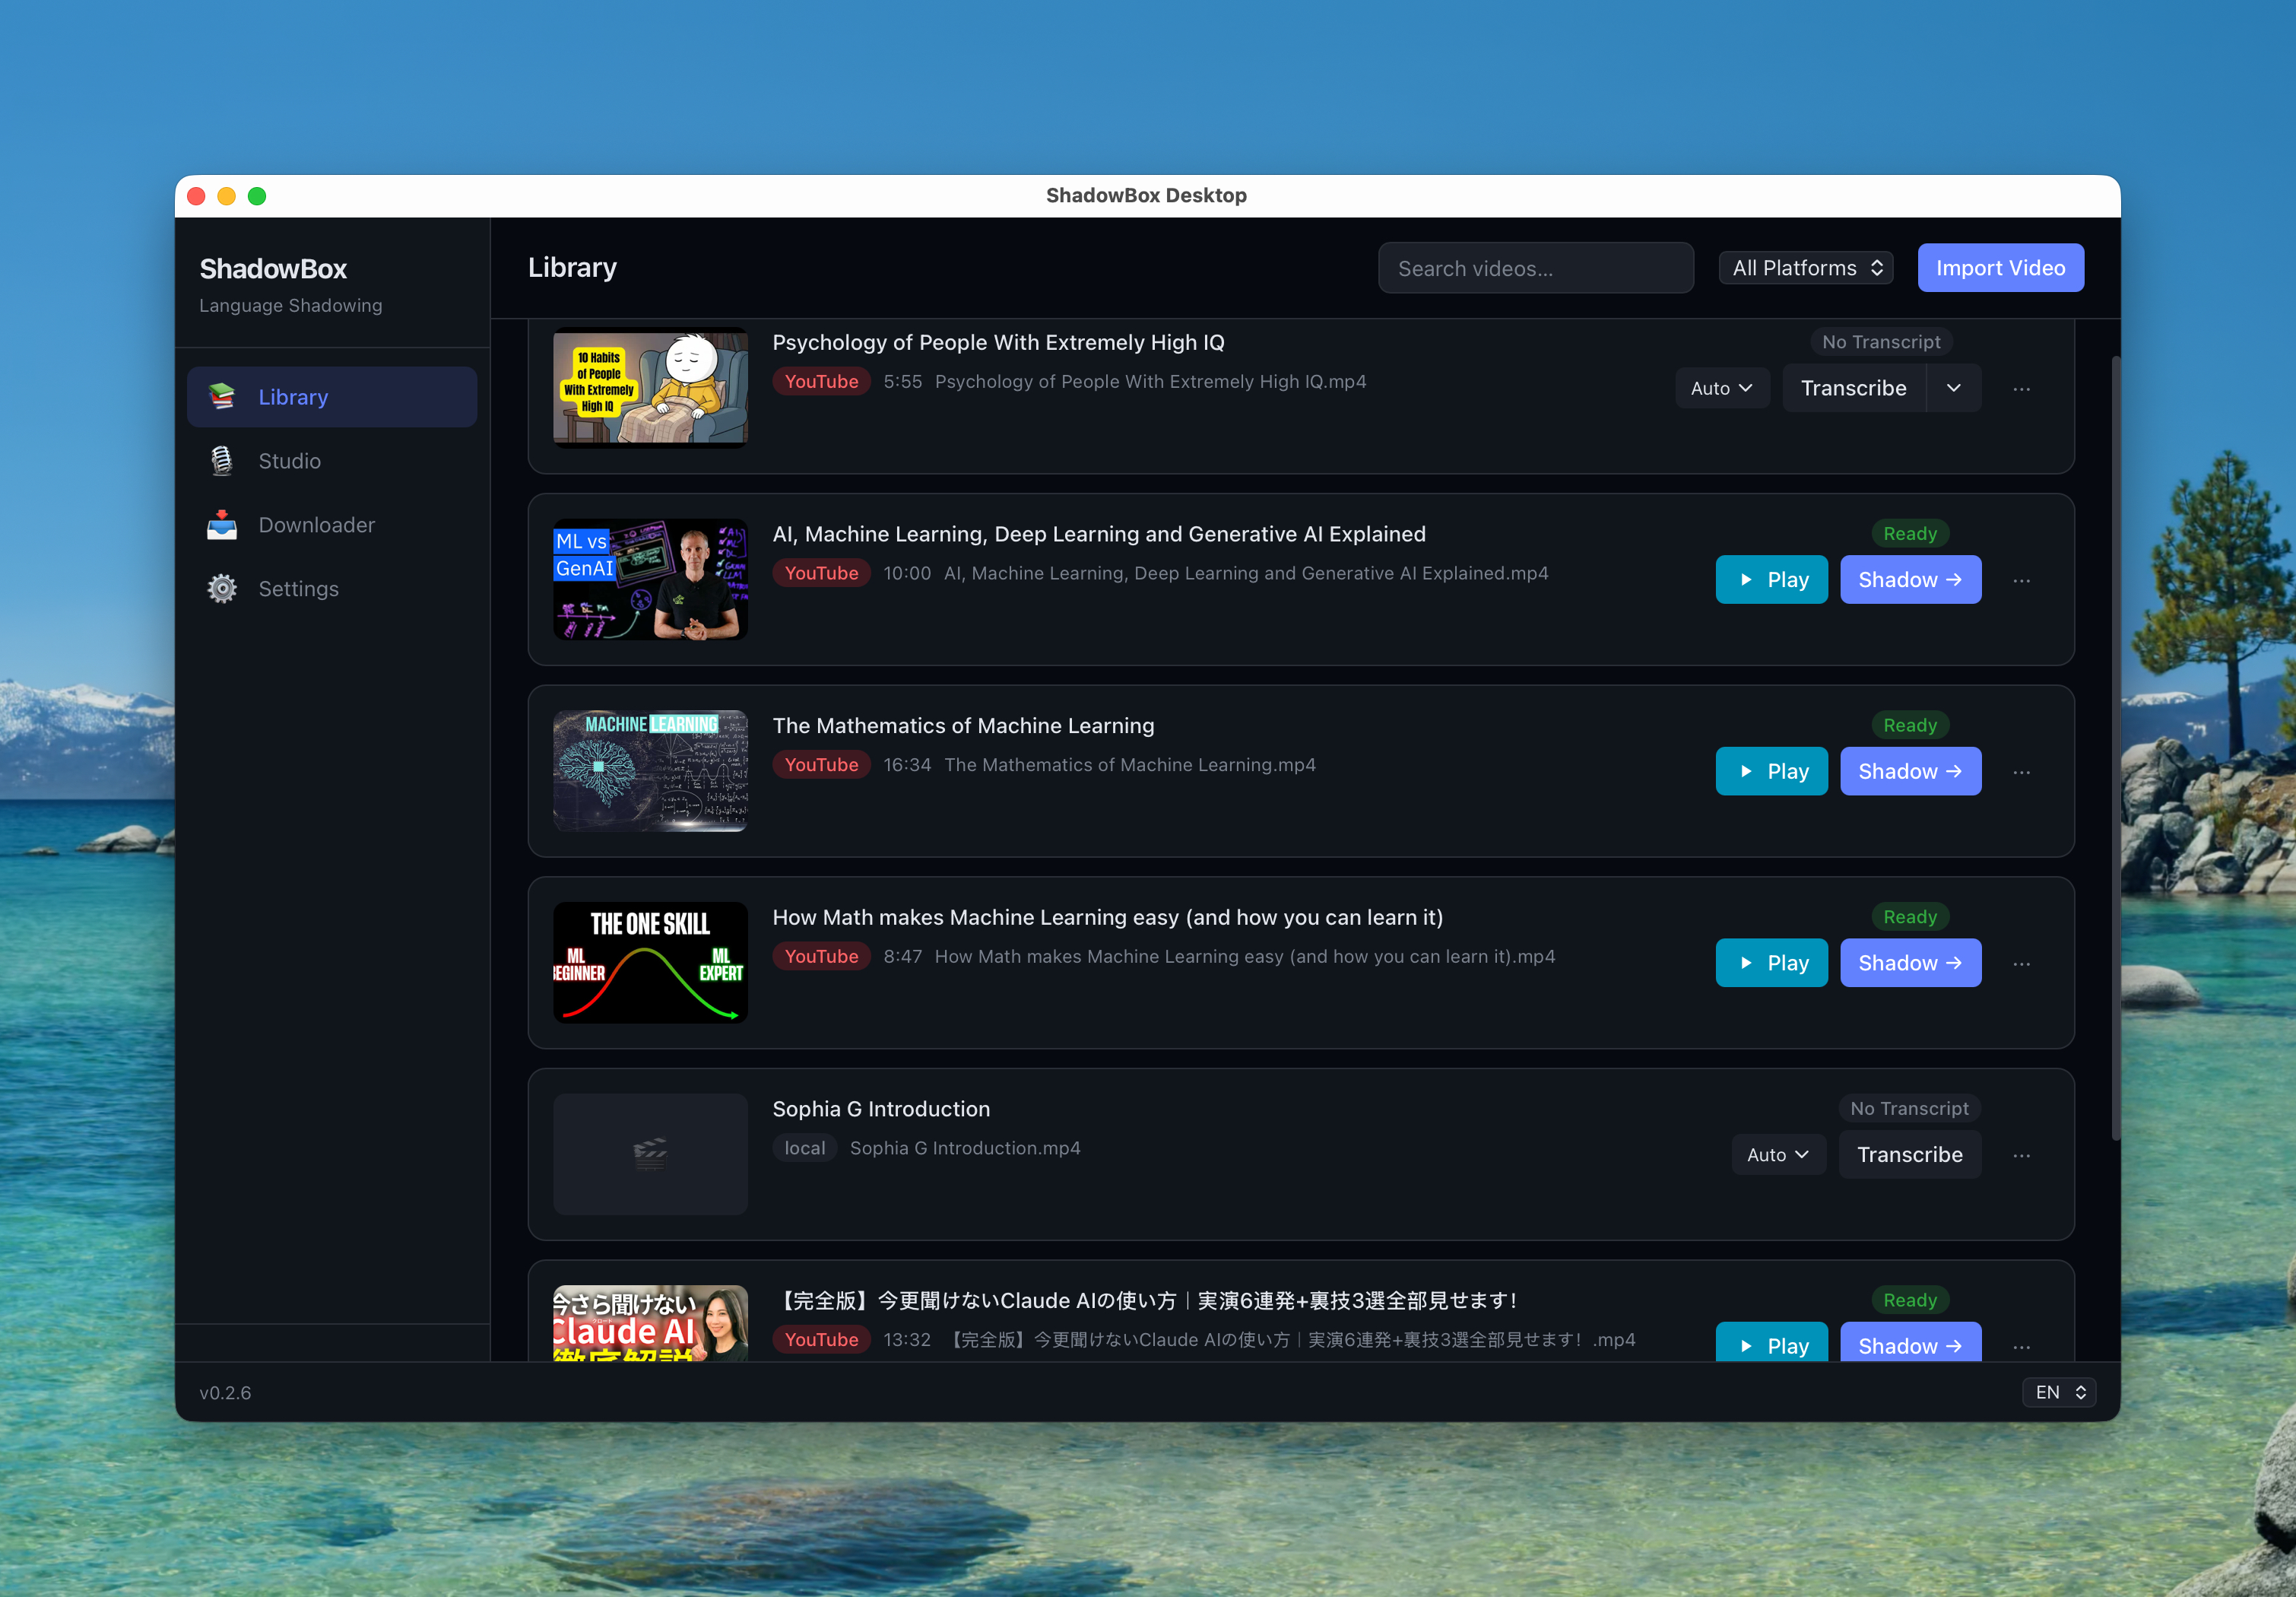Open the All Platforms filter dropdown
Viewport: 2296px width, 1597px height.
click(1806, 268)
